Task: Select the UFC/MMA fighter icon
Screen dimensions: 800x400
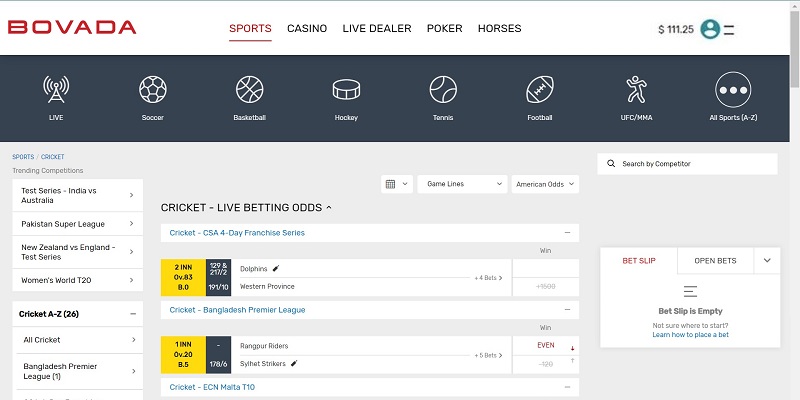Action: [636, 89]
